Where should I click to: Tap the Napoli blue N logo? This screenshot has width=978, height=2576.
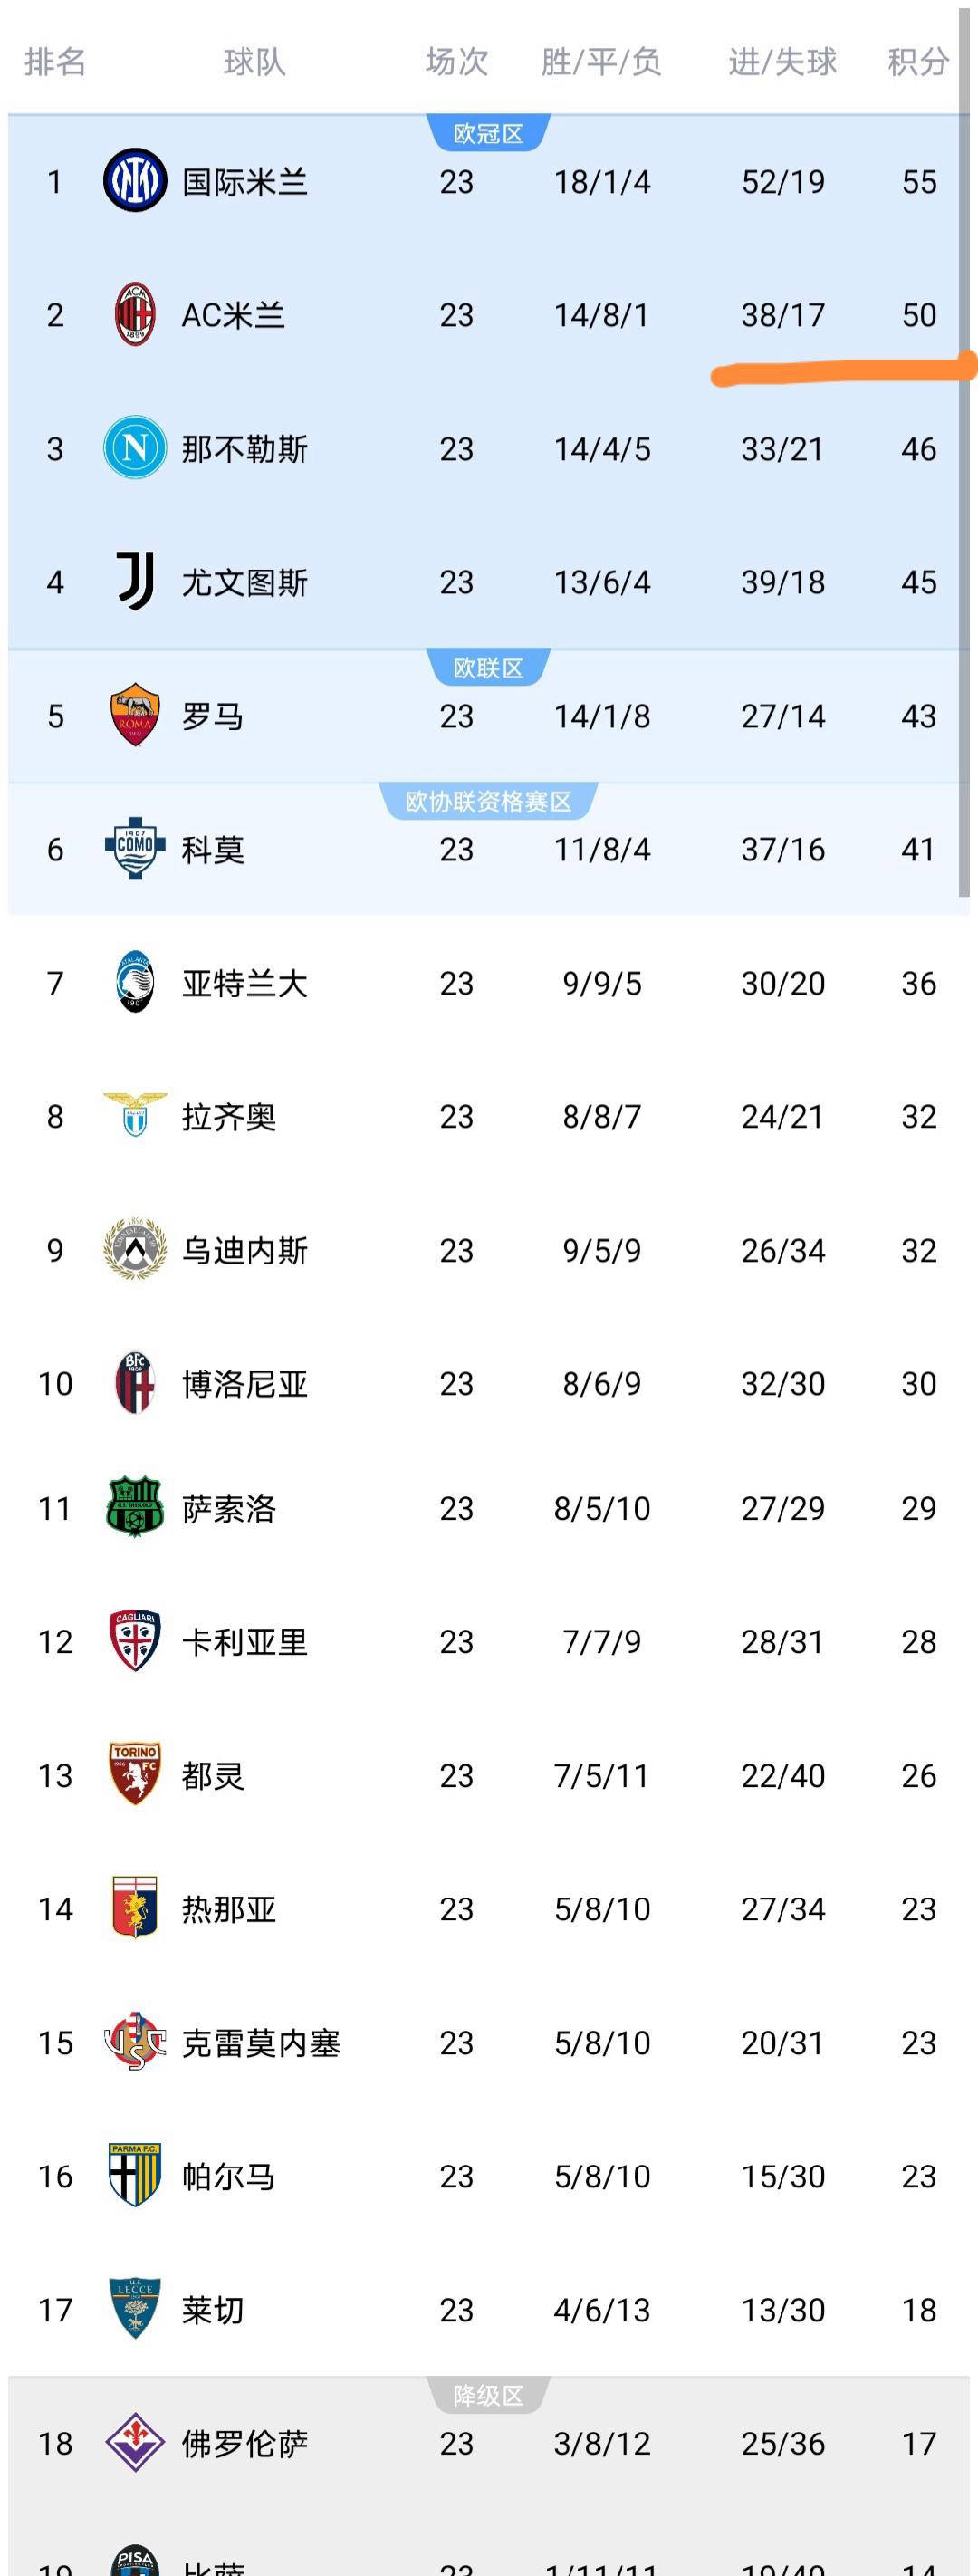point(135,448)
